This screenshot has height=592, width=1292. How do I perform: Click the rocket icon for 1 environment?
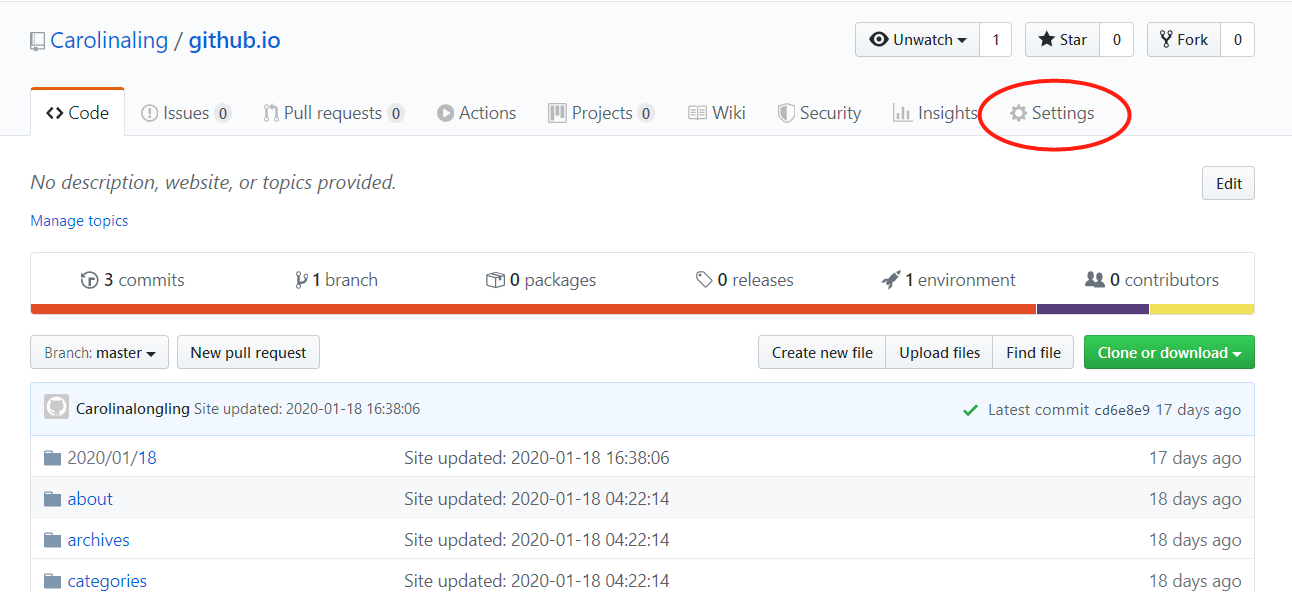(891, 280)
